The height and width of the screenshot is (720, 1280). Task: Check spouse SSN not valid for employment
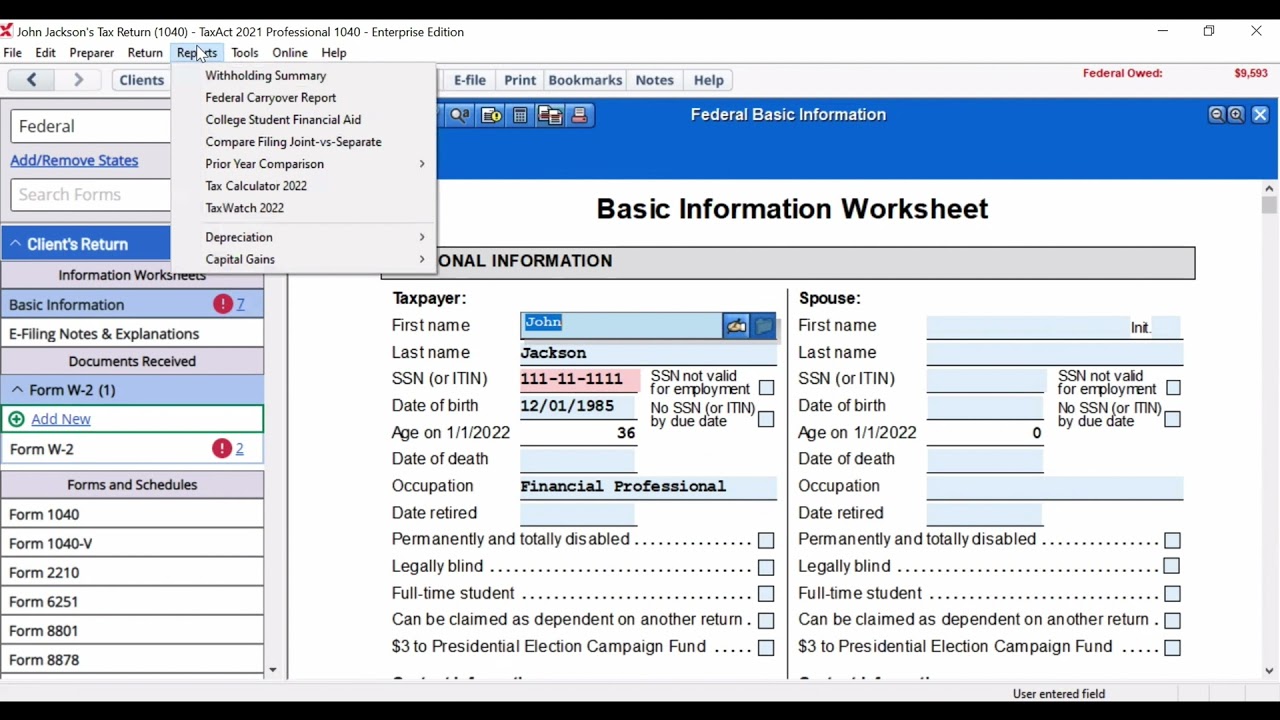pyautogui.click(x=1173, y=387)
